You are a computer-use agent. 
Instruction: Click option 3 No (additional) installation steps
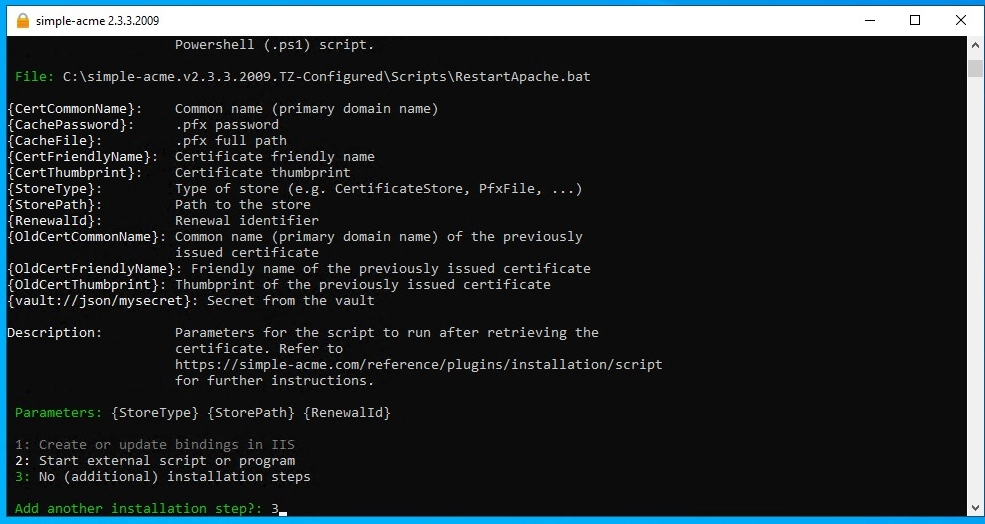[163, 477]
